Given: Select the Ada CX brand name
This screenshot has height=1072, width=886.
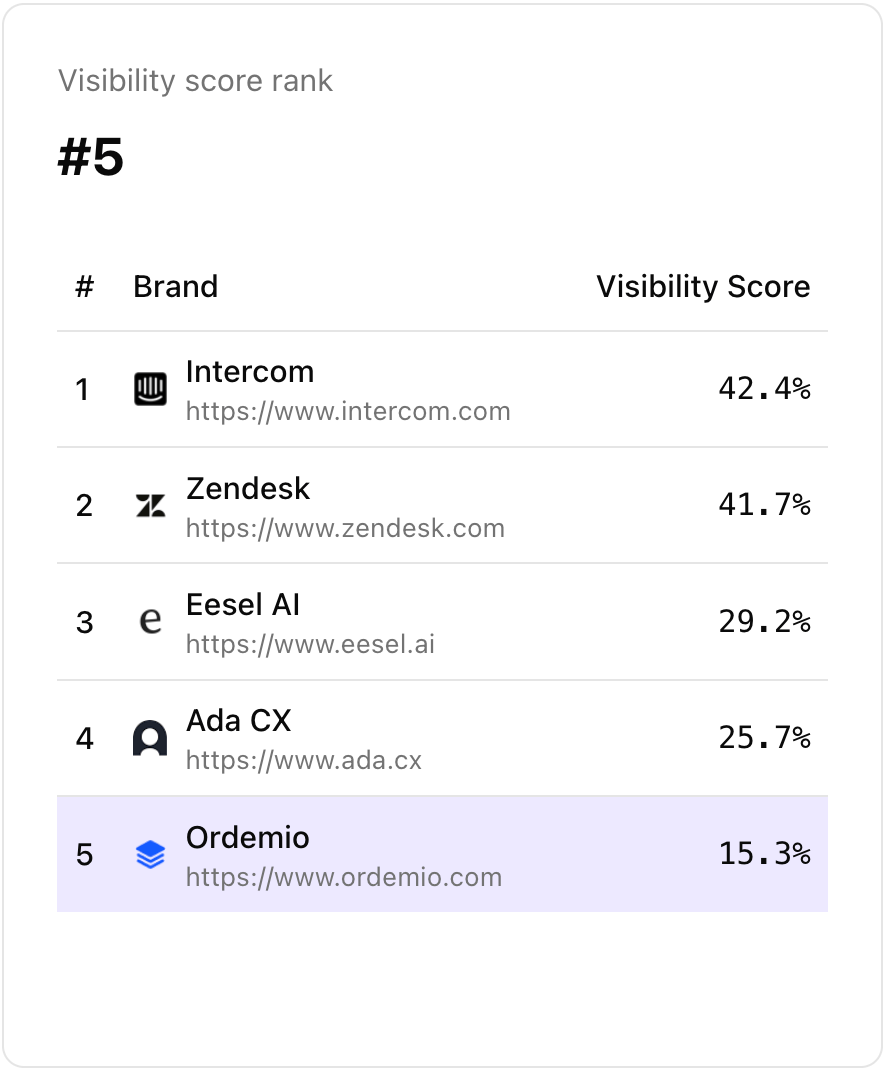Looking at the screenshot, I should [x=239, y=721].
